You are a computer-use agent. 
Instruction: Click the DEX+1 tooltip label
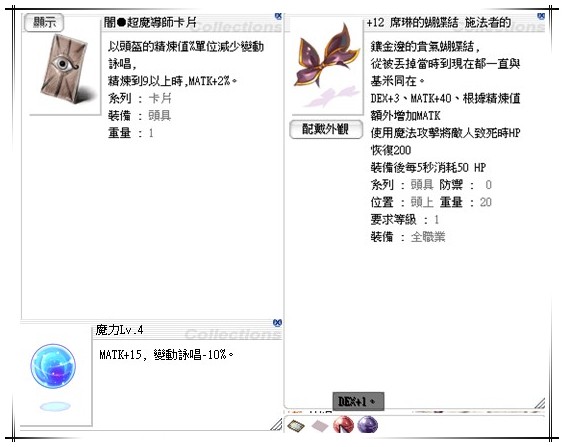[x=357, y=401]
